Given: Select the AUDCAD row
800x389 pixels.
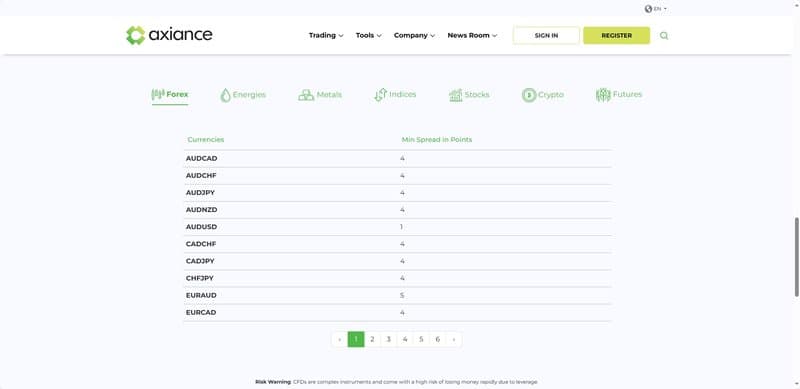Looking at the screenshot, I should (x=397, y=159).
